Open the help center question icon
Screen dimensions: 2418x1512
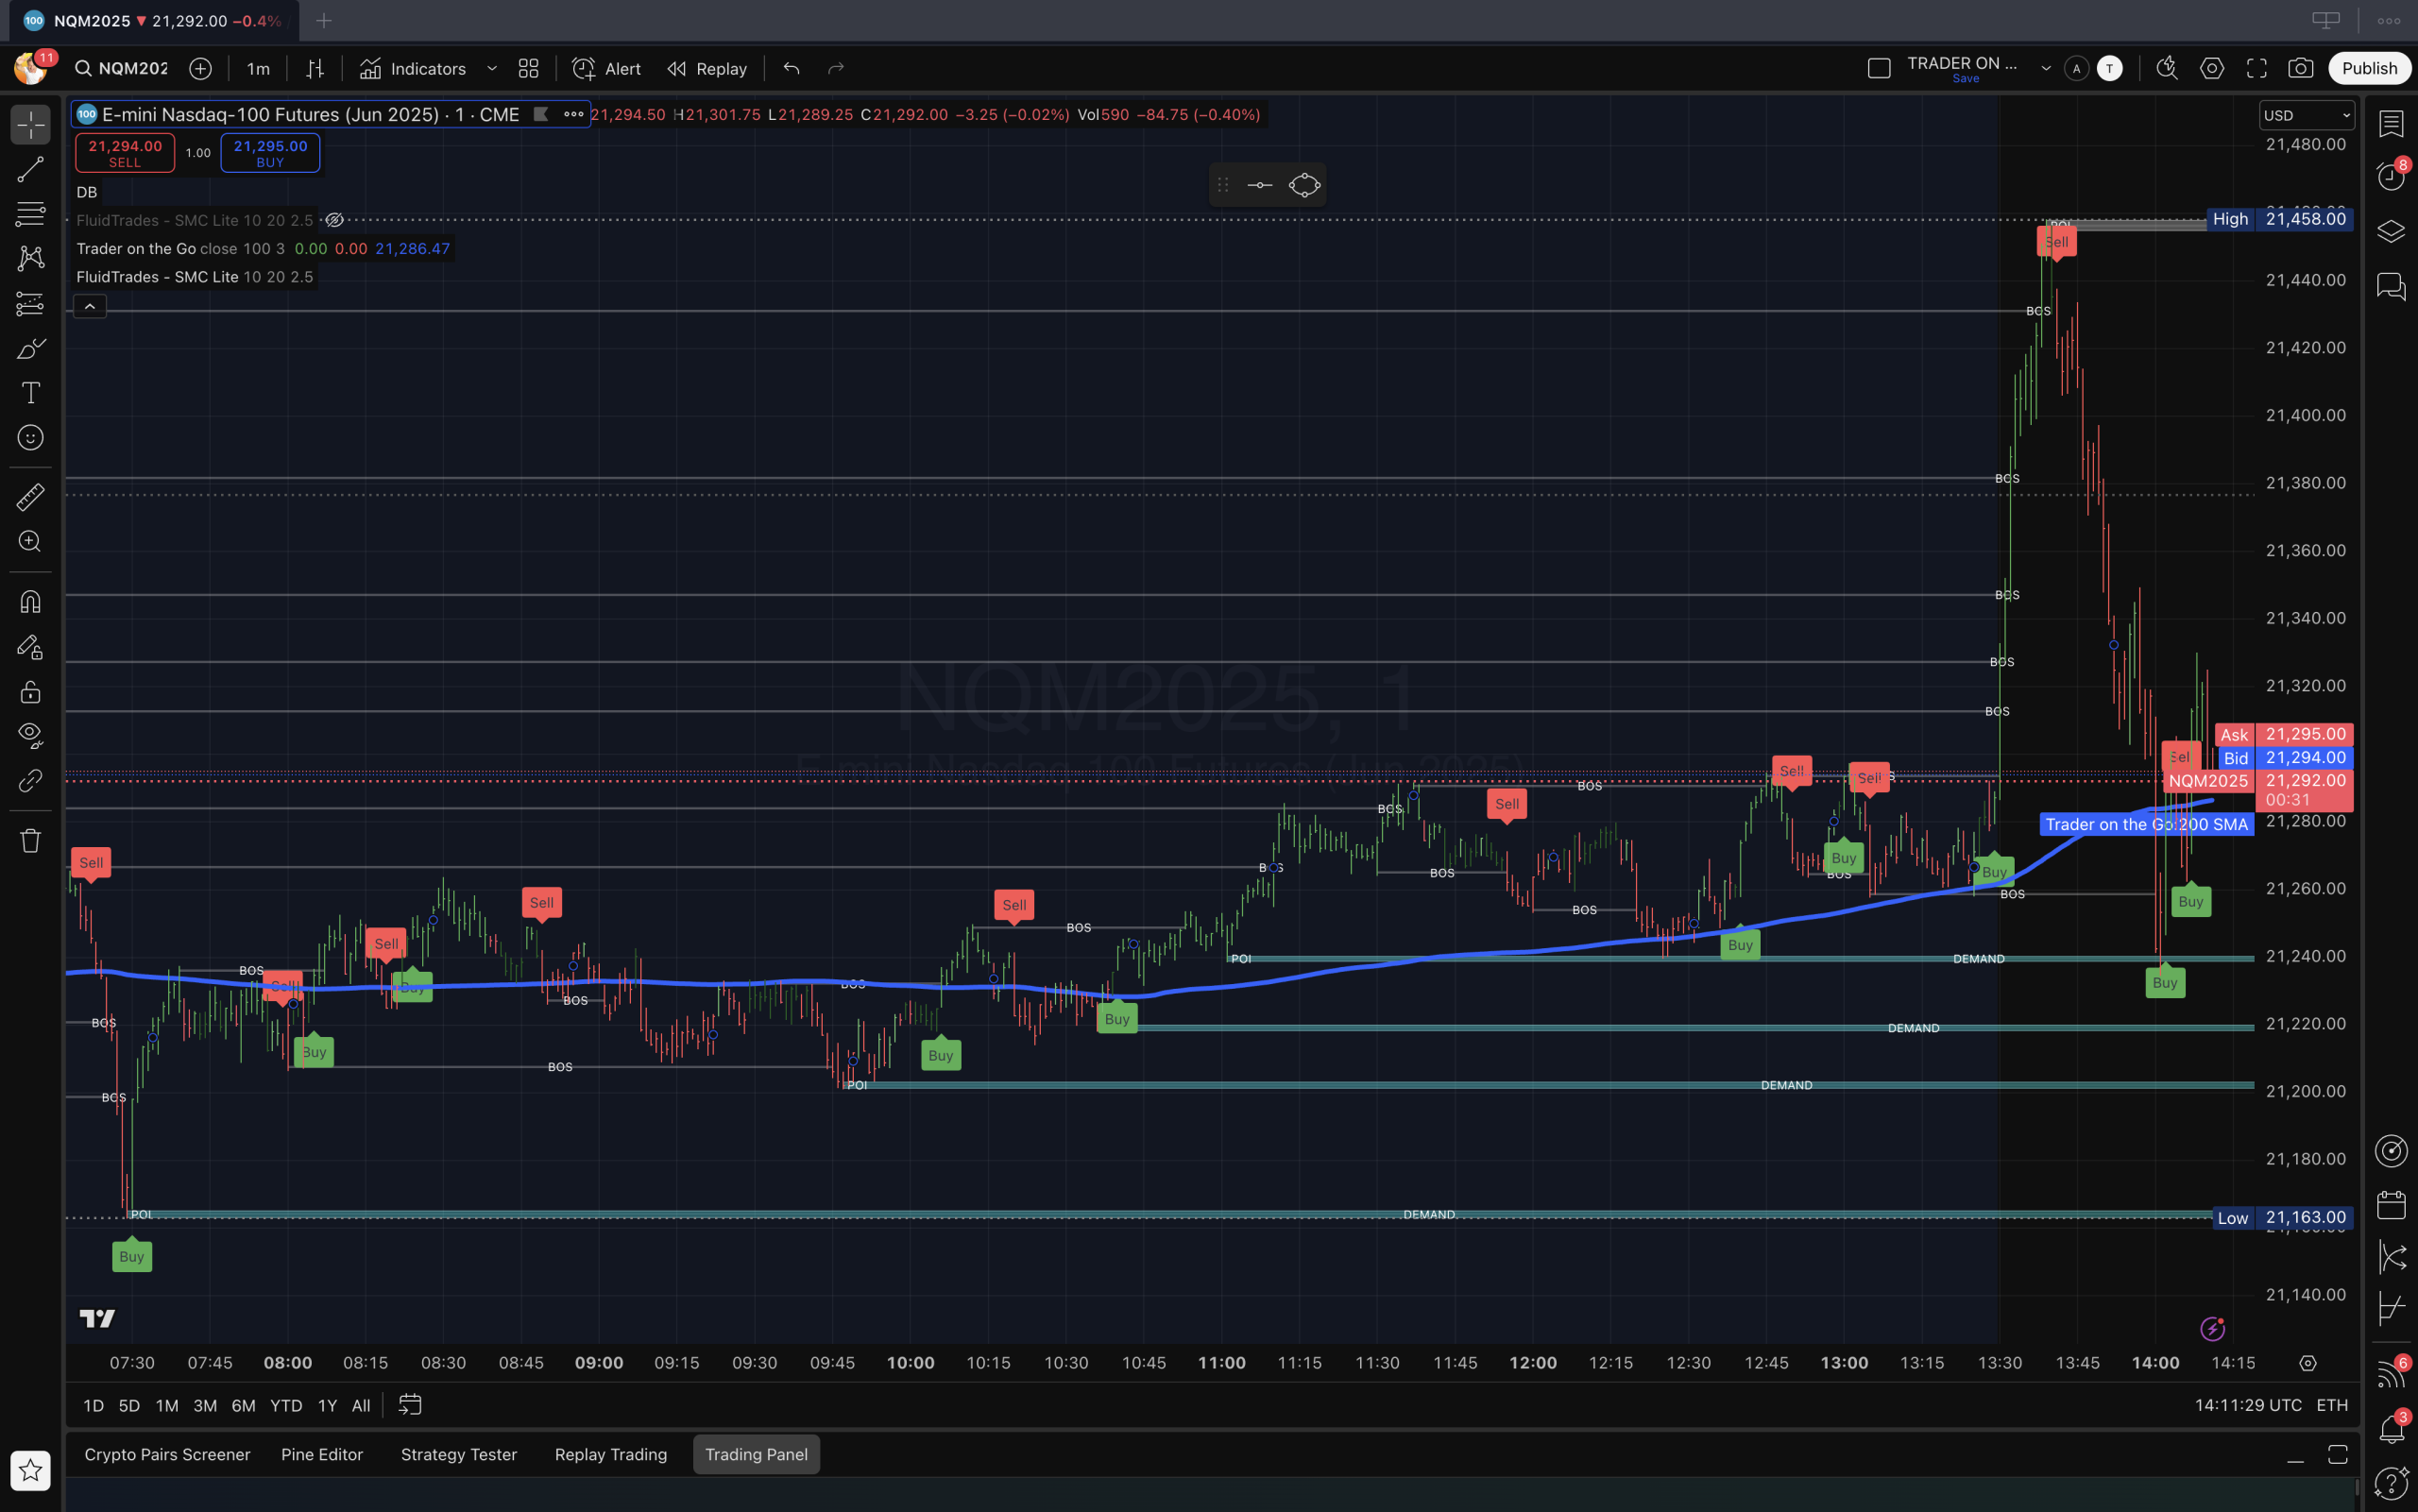click(x=2391, y=1483)
